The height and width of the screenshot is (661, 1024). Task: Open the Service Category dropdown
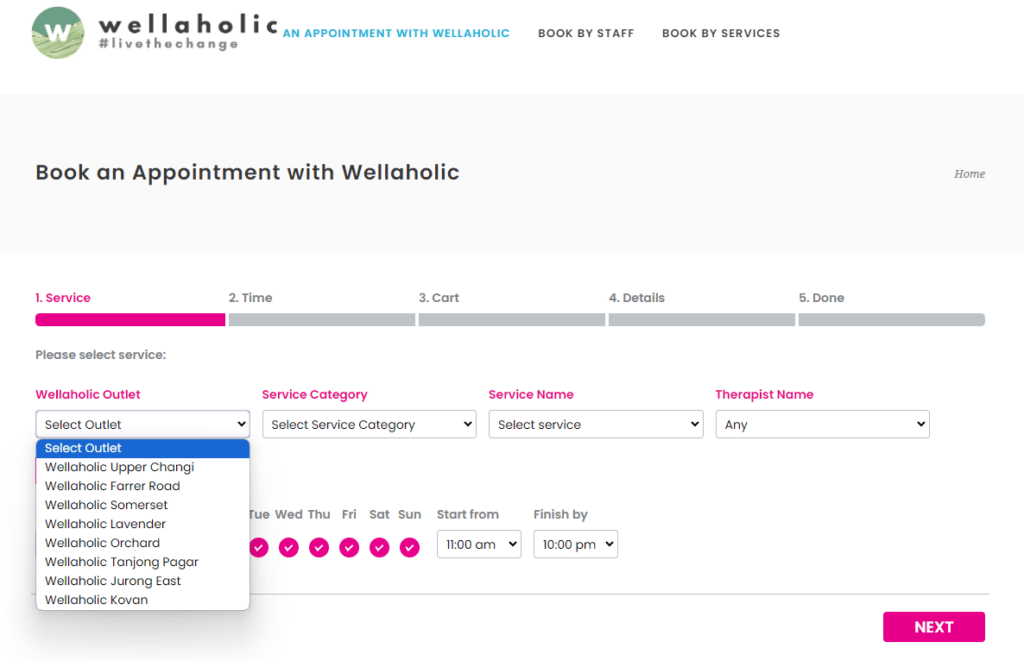coord(368,424)
